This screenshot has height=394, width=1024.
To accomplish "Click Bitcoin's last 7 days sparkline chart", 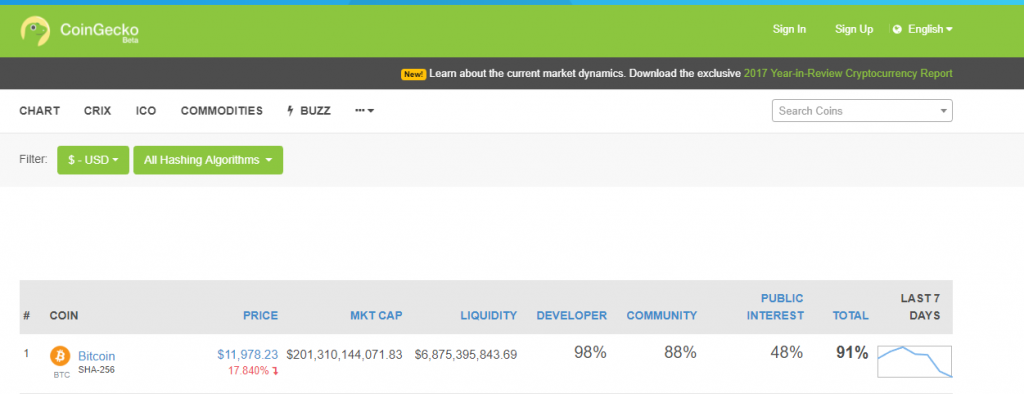I will [914, 361].
